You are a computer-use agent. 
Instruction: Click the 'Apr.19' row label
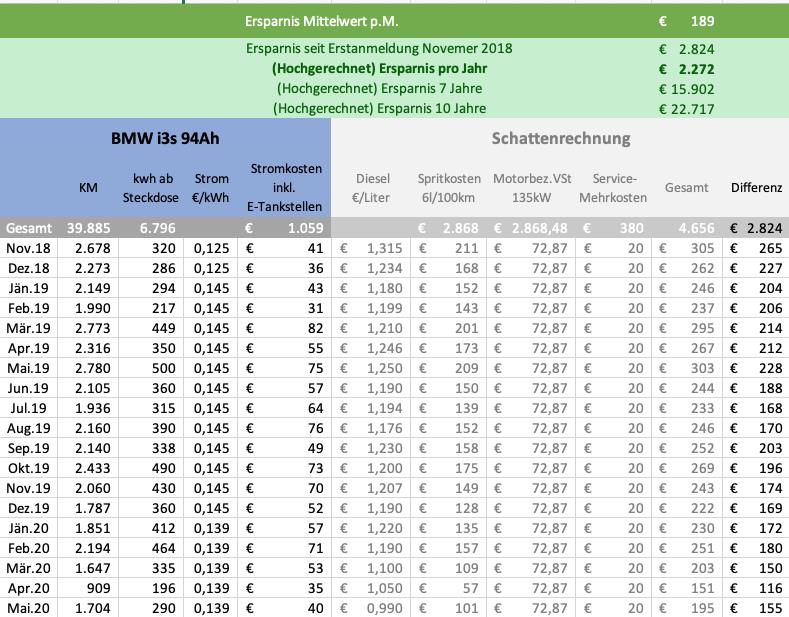[28, 348]
